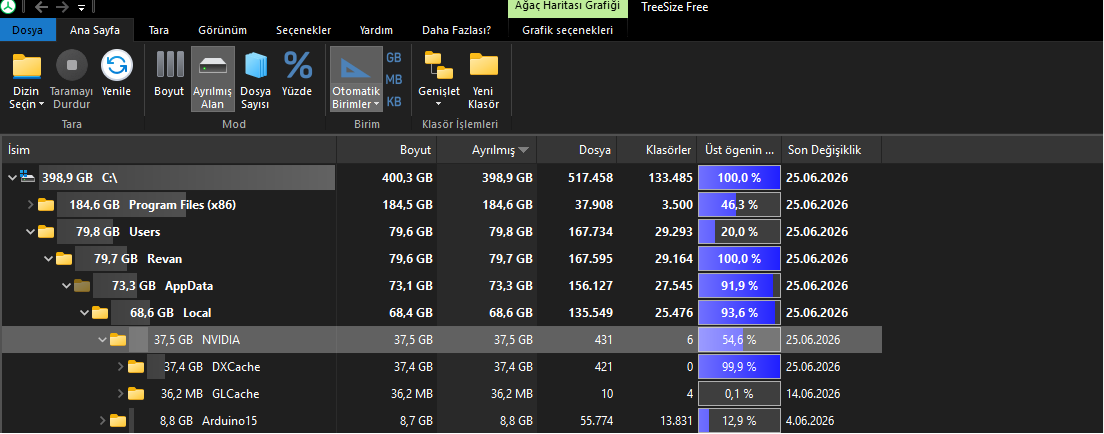This screenshot has height=434, width=1104.
Task: Click the 517.458 file count cell
Action: click(x=590, y=178)
